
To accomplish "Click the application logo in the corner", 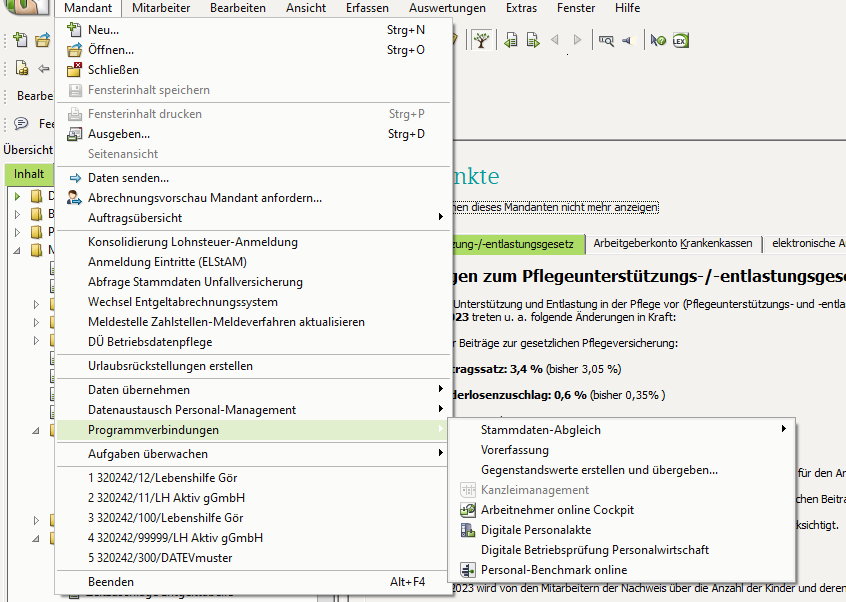I will (28, 6).
